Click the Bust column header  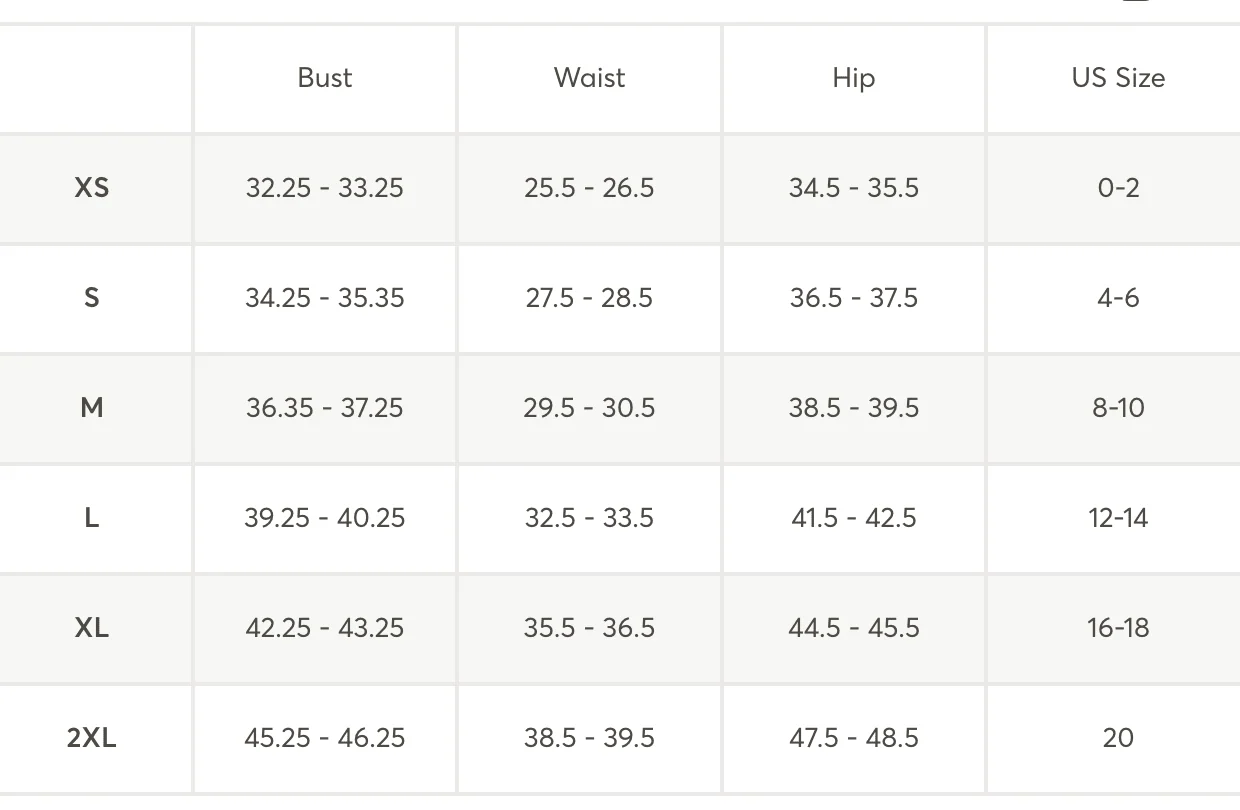325,78
